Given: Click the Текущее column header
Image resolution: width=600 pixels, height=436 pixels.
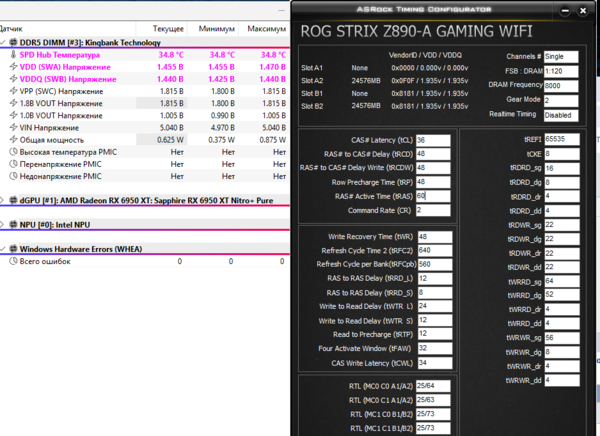Looking at the screenshot, I should point(168,29).
